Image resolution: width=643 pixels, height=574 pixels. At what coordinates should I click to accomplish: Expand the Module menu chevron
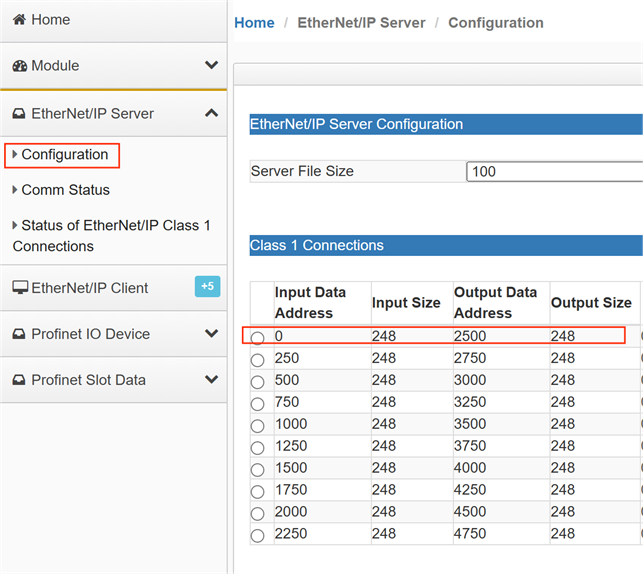click(212, 65)
